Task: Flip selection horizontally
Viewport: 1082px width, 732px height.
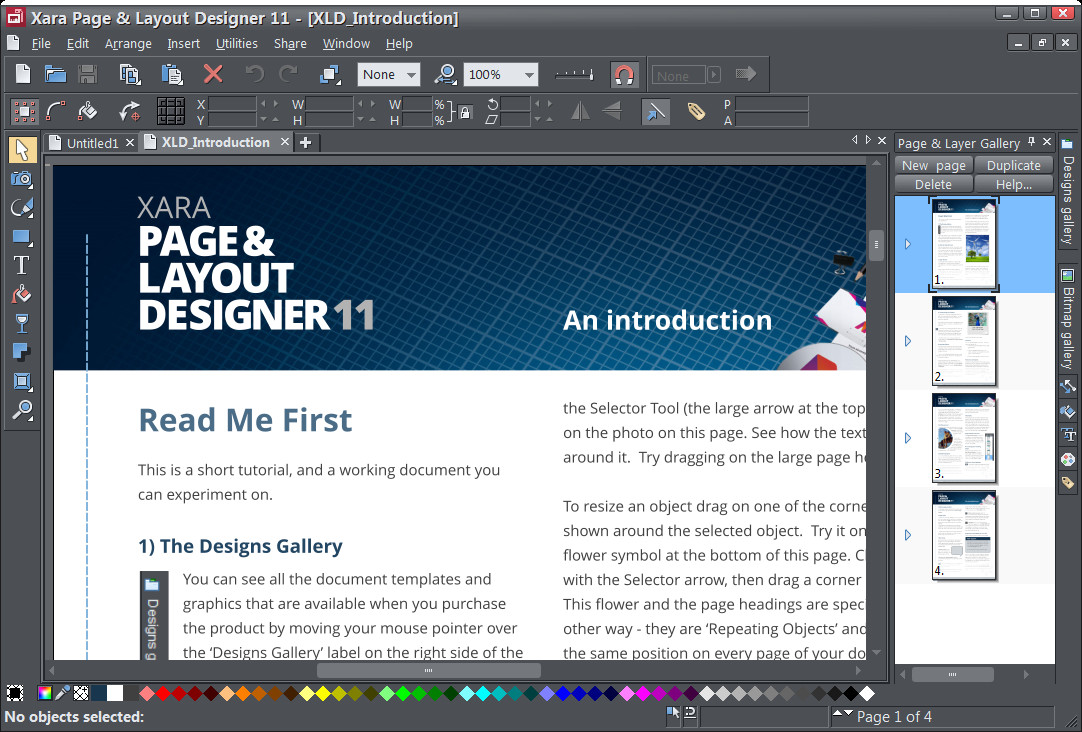Action: [580, 111]
